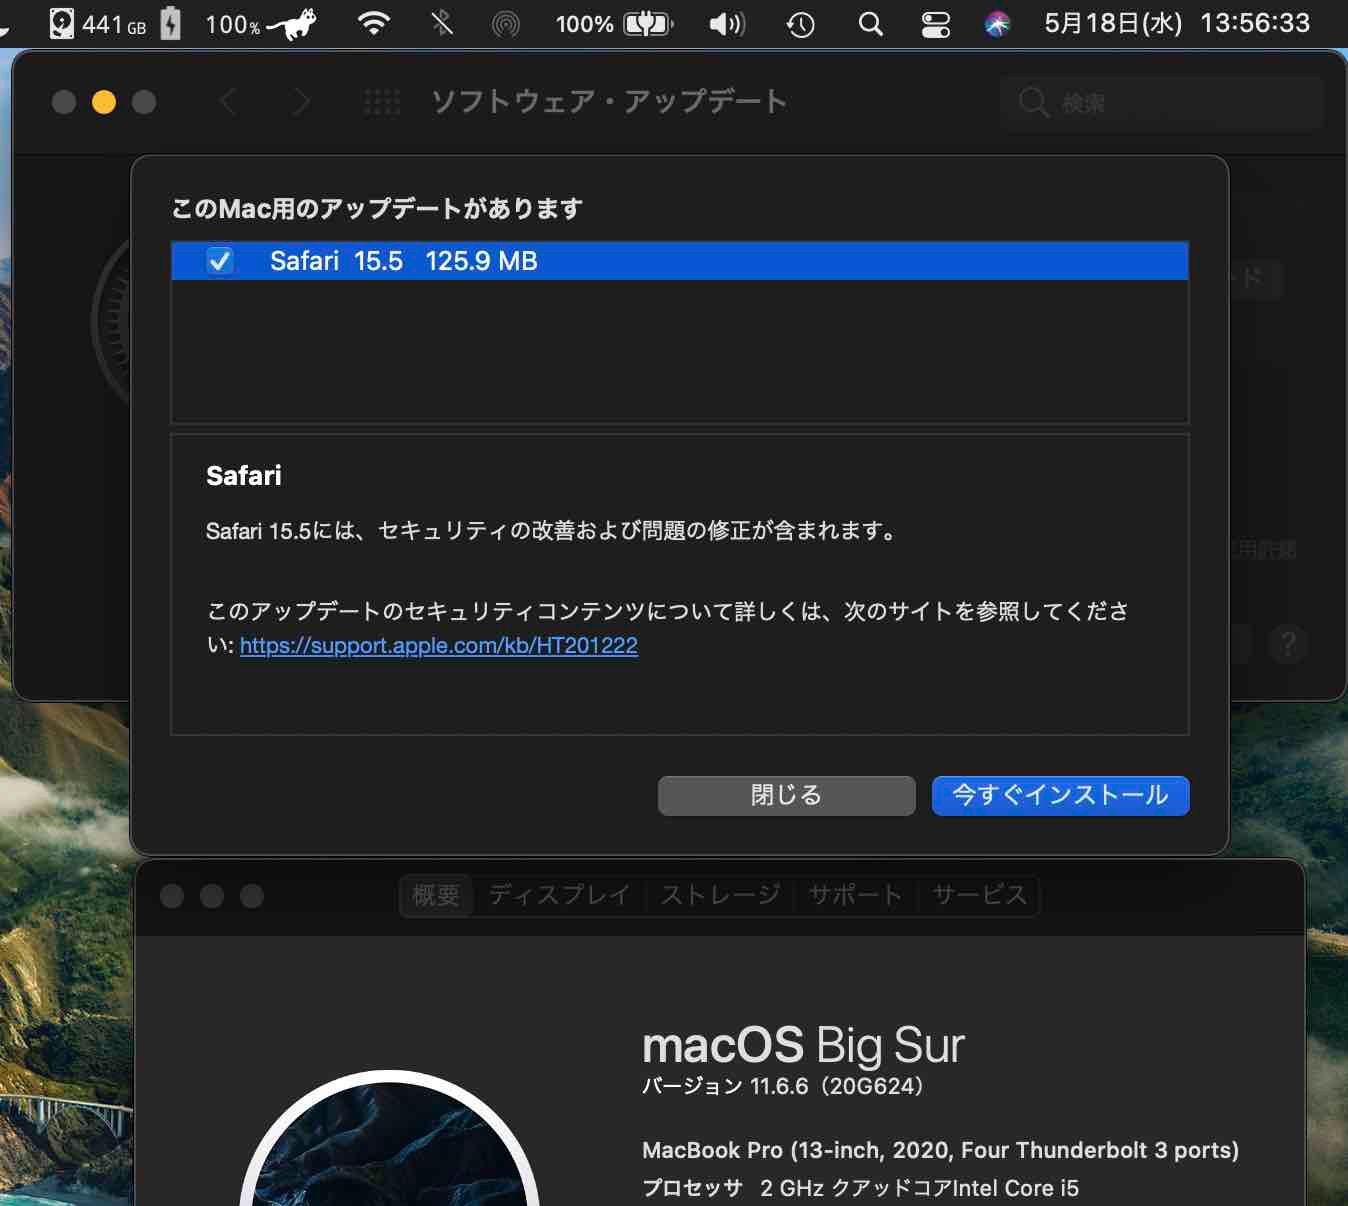Image resolution: width=1348 pixels, height=1206 pixels.
Task: Switch to ストレージ tab
Action: pos(720,895)
